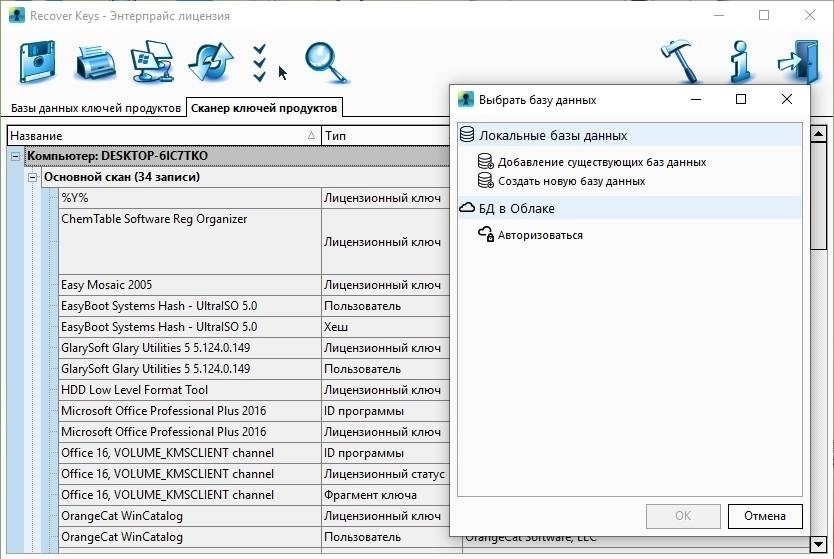Select Office 16 VOLUME_KMSCLIENT row with ID программы

click(253, 453)
